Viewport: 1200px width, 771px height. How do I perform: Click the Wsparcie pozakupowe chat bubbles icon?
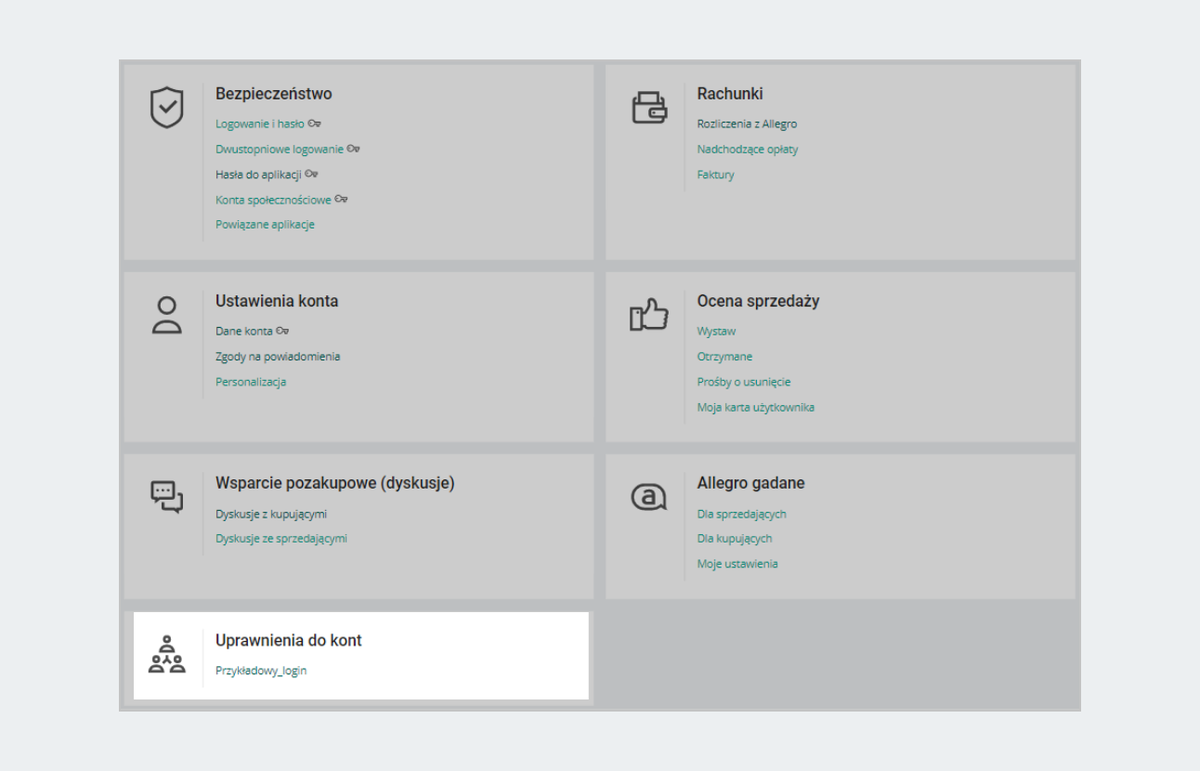[x=167, y=496]
